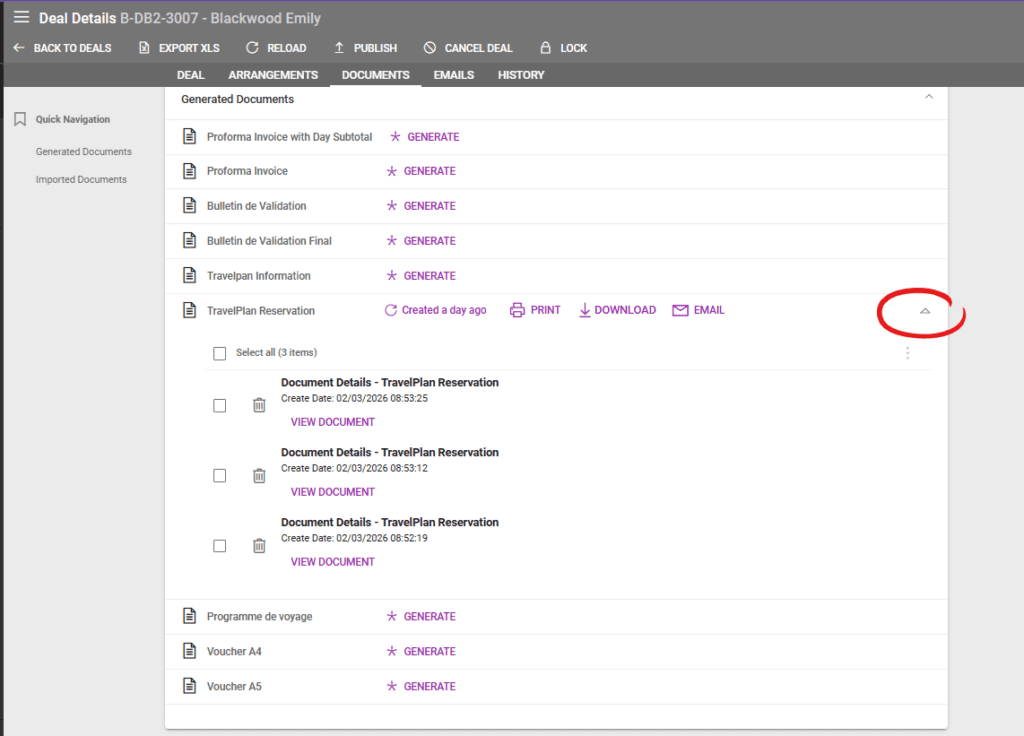The height and width of the screenshot is (736, 1024).
Task: Generate the Proforma Invoice document
Action: pyautogui.click(x=421, y=171)
